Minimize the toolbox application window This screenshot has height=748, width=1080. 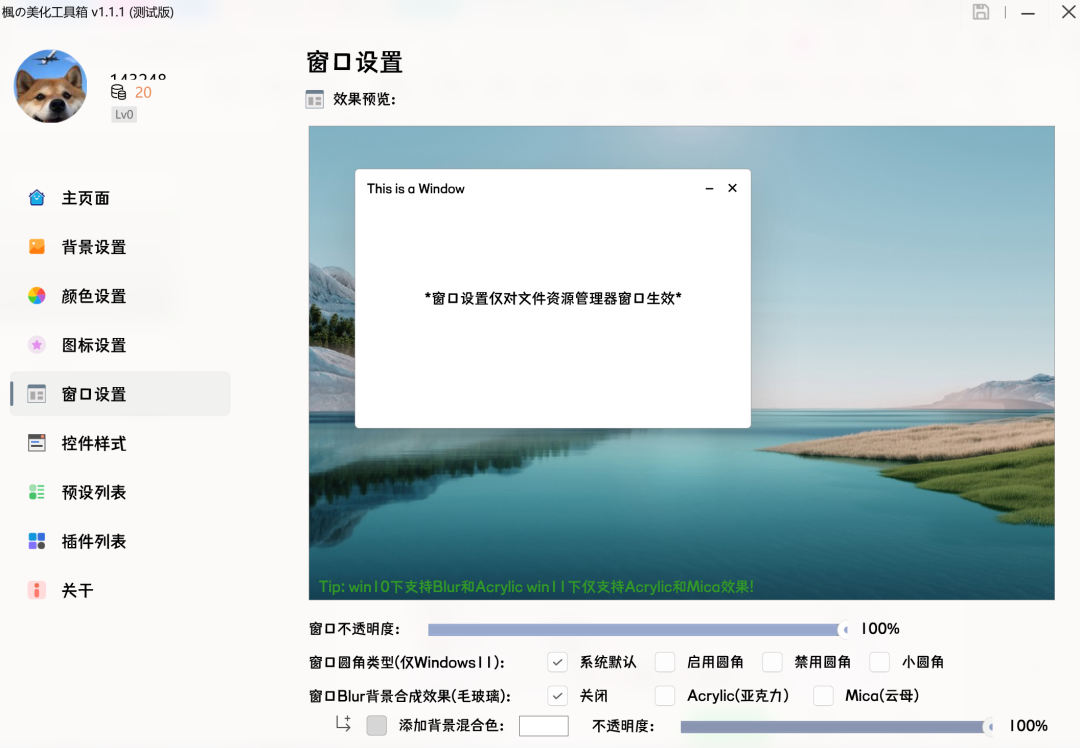coord(1028,13)
